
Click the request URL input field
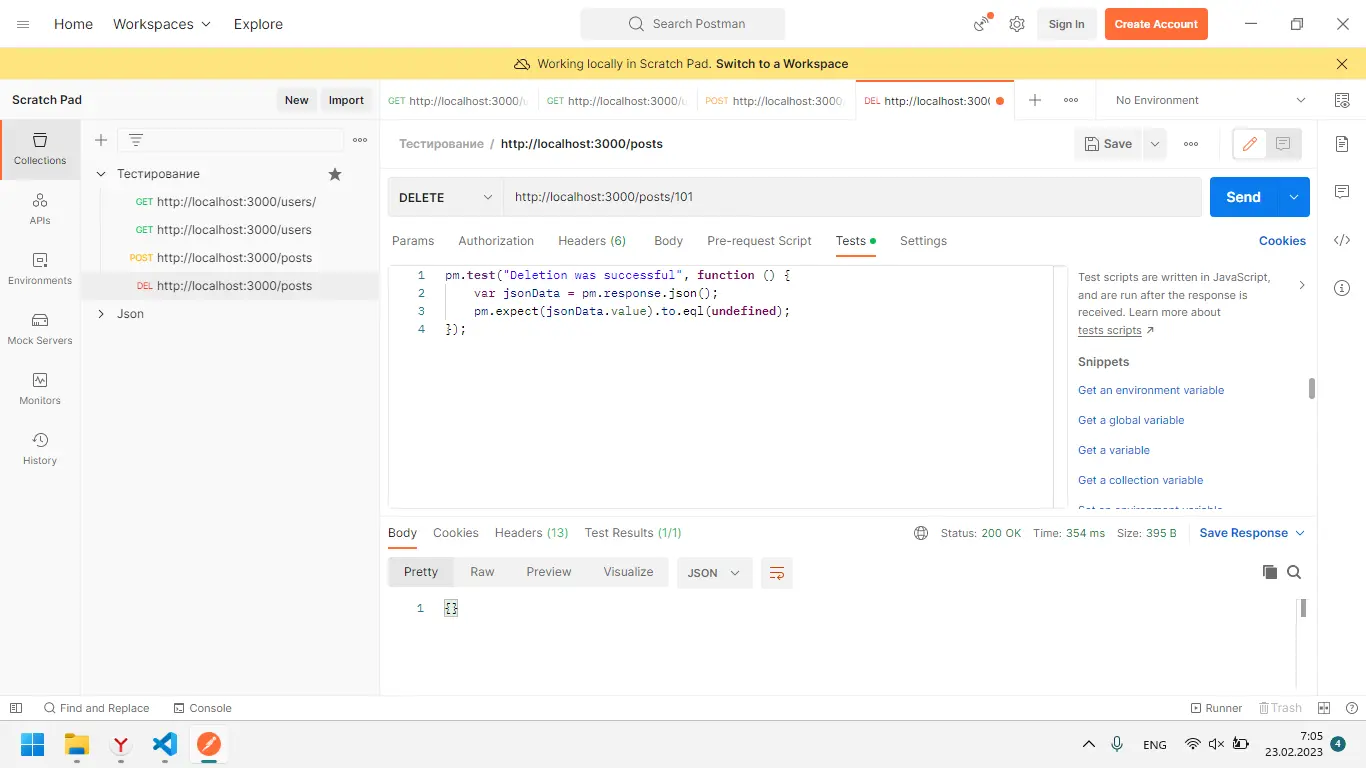(852, 197)
